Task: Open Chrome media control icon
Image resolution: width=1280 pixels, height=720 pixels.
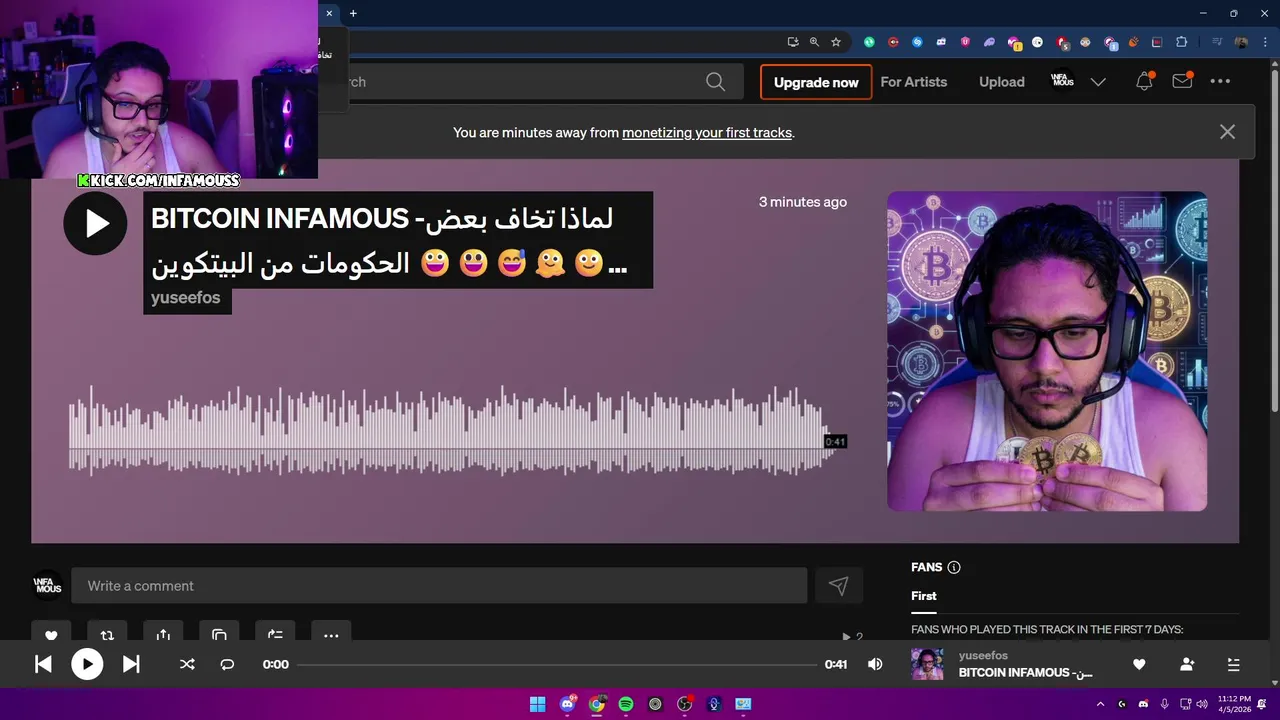Action: click(x=1217, y=42)
